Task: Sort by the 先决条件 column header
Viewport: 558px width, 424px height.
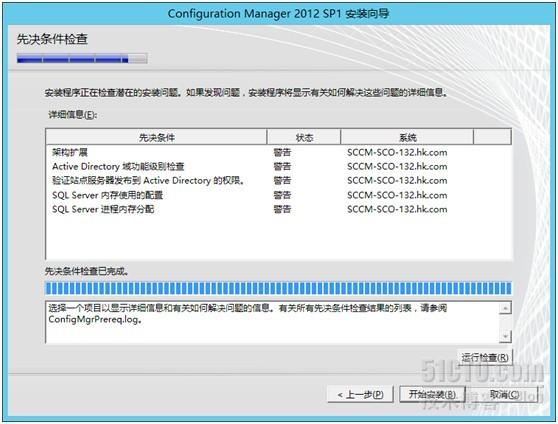Action: pos(156,137)
